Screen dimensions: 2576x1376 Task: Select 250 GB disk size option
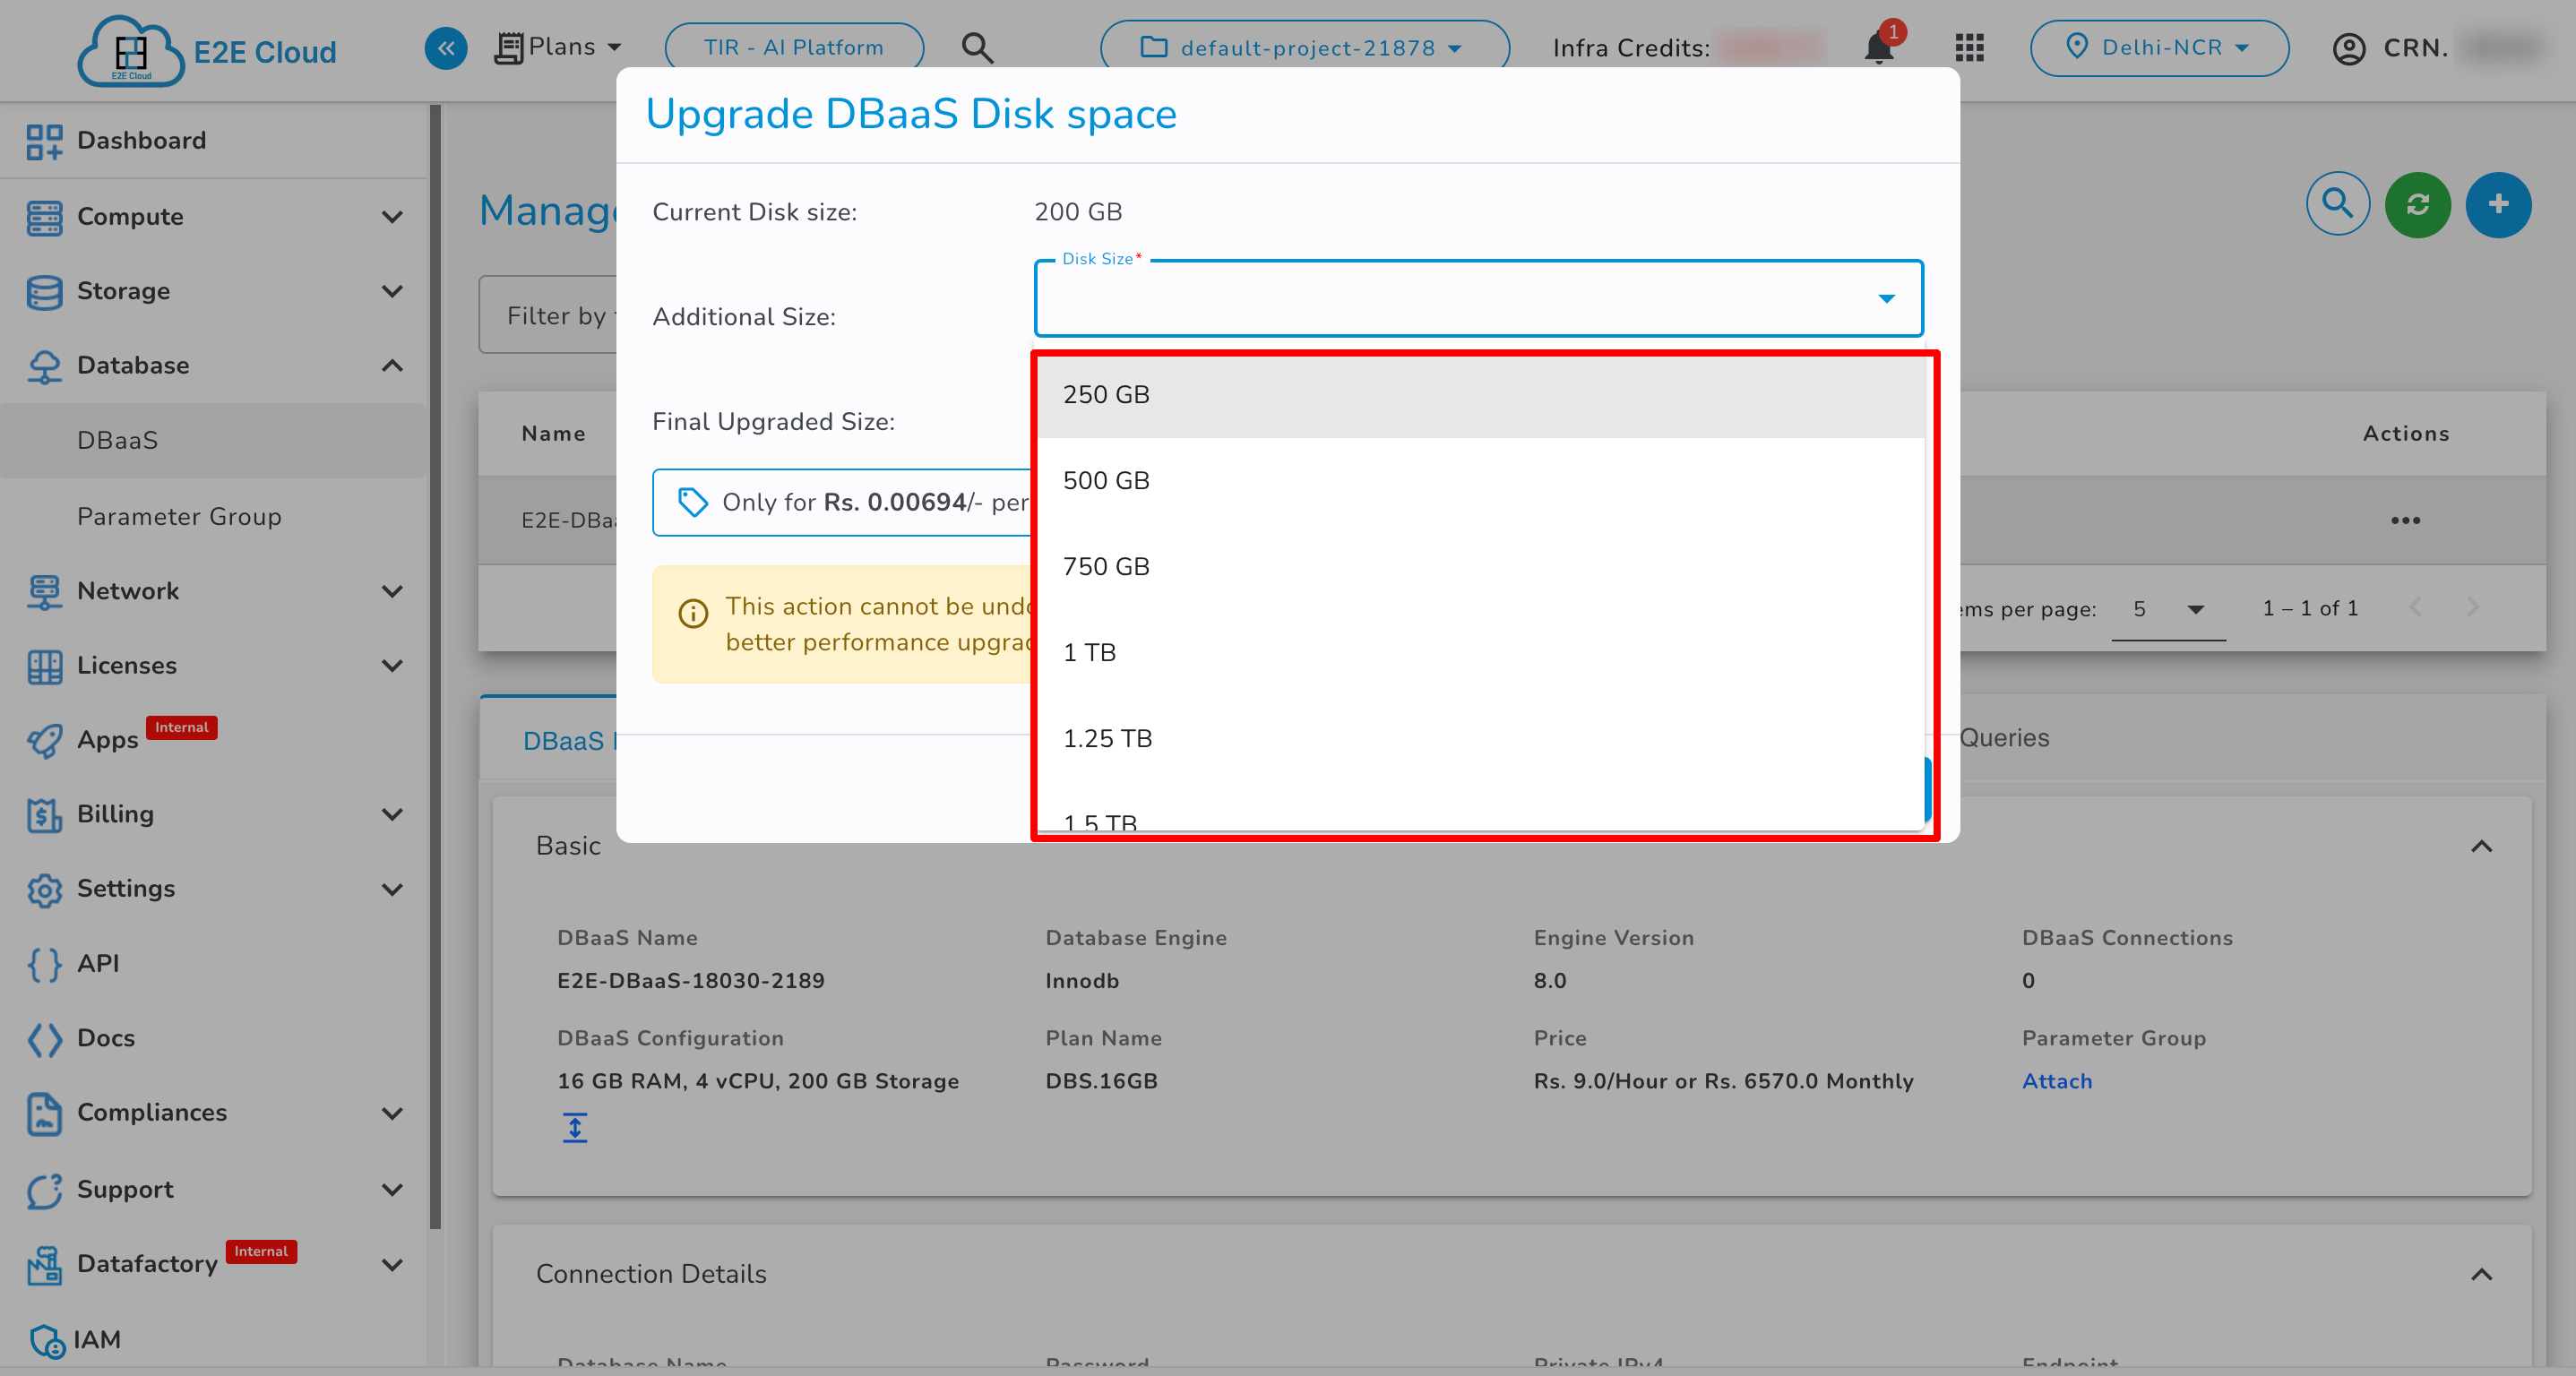pos(1481,395)
